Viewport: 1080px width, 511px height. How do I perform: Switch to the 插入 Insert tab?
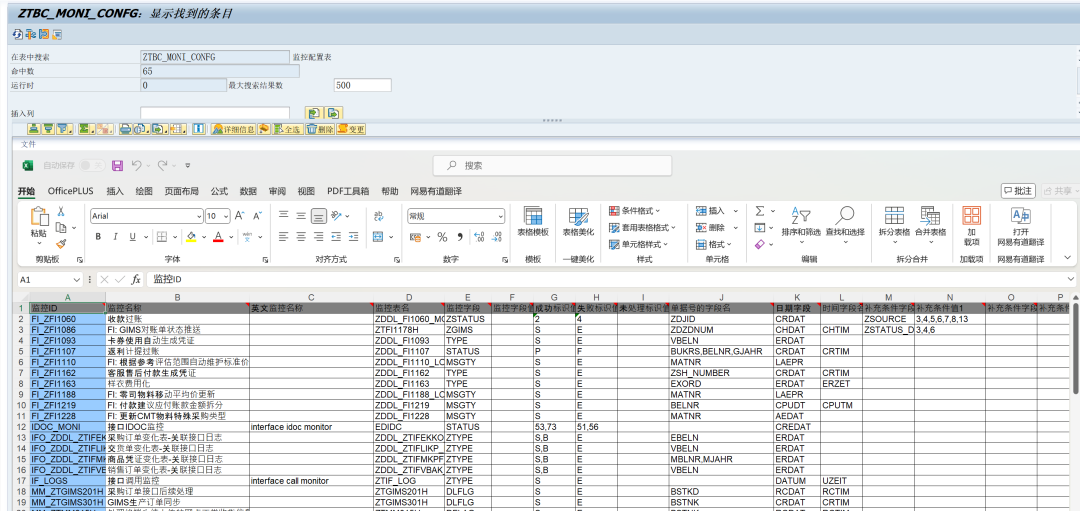(x=115, y=191)
